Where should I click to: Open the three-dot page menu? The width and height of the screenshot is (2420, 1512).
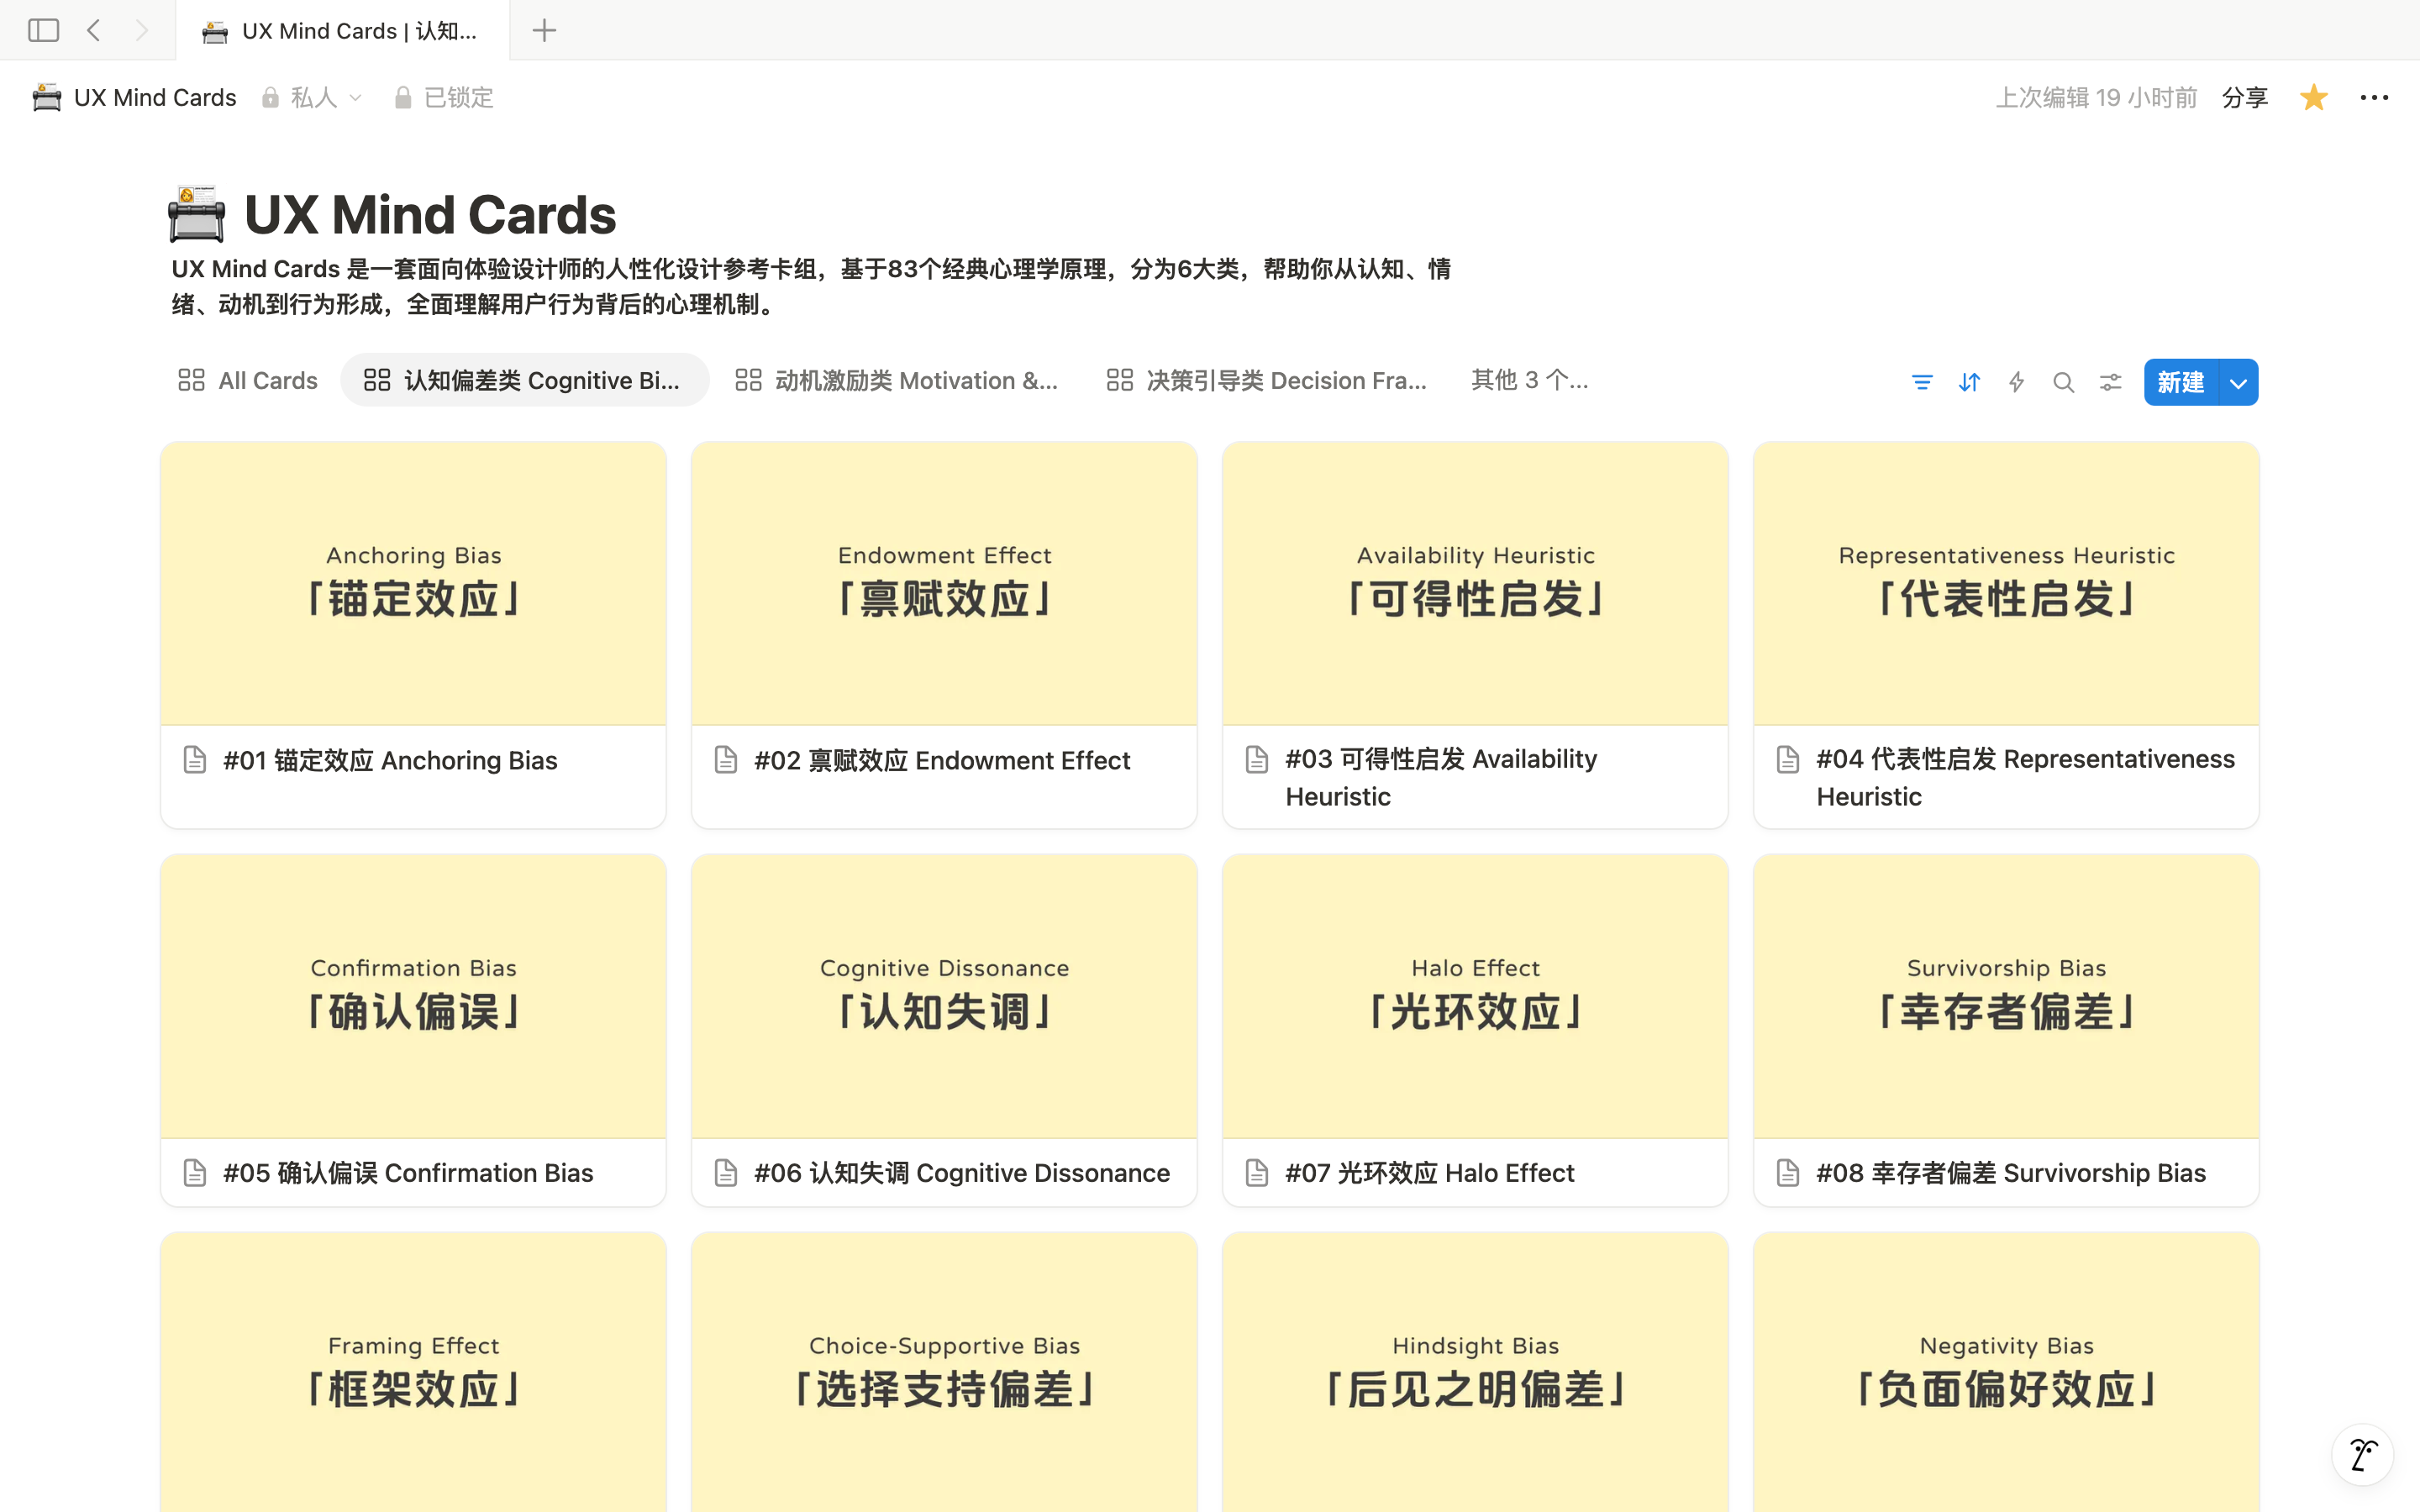[x=2374, y=97]
